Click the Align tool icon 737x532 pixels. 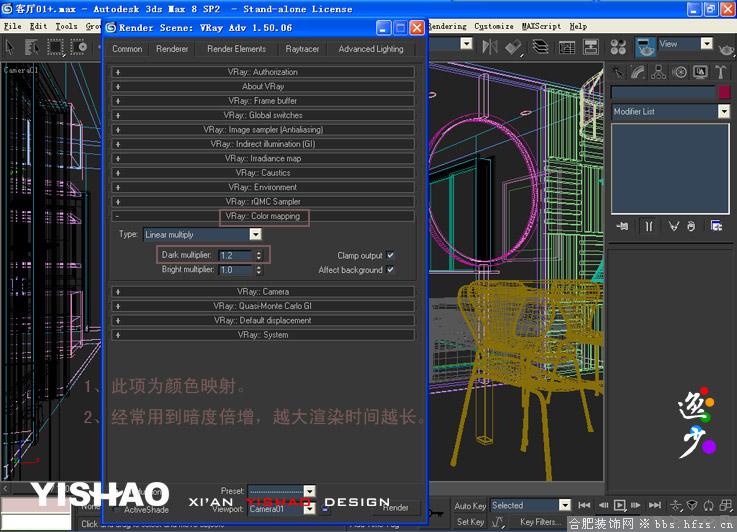pos(513,47)
